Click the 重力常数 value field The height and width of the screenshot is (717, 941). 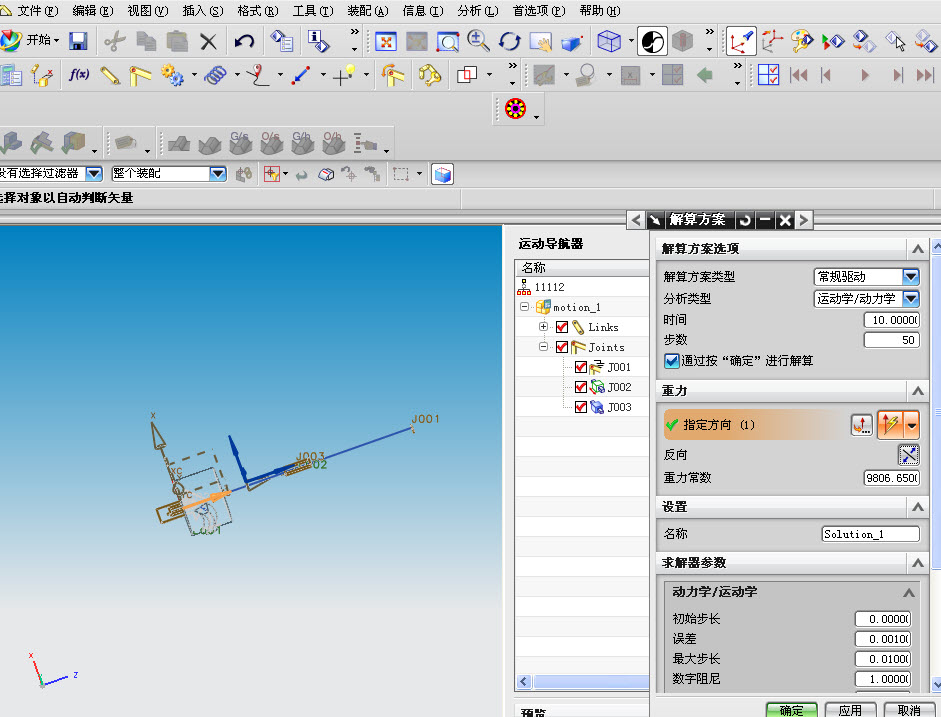[891, 478]
